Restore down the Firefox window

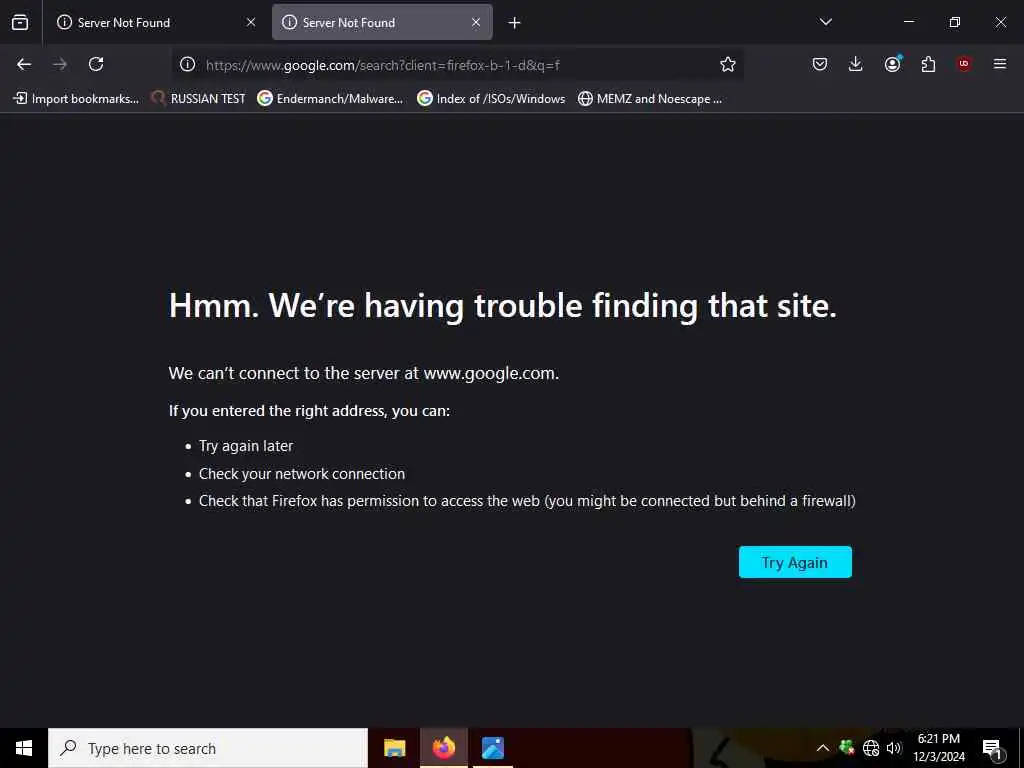point(955,22)
